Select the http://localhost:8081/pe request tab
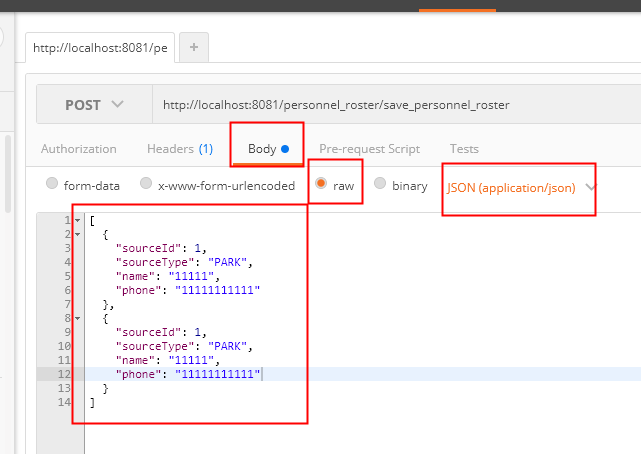This screenshot has height=454, width=641. coord(100,48)
